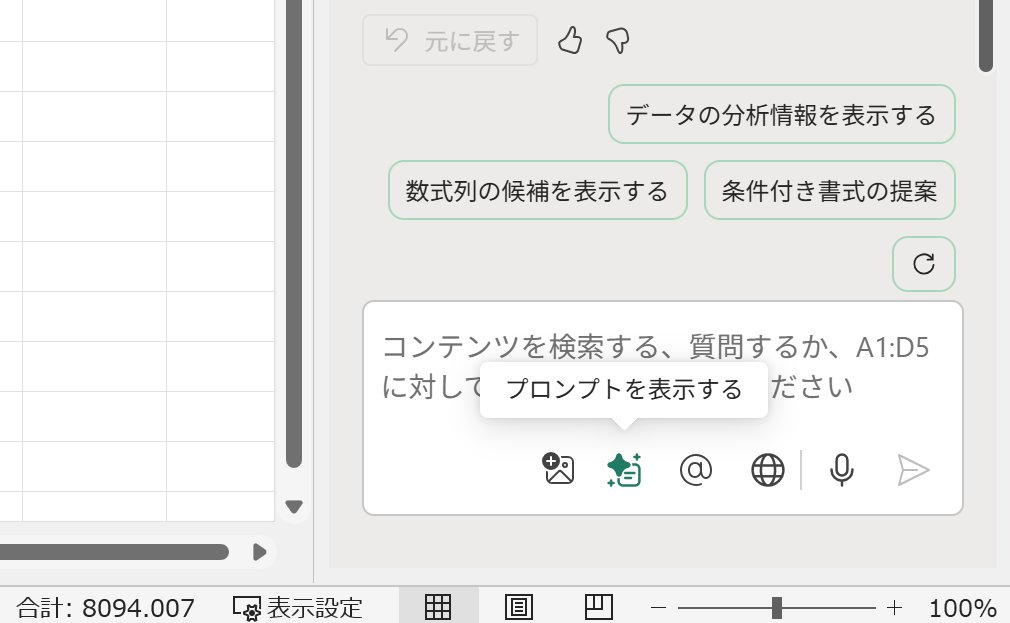Switch to Normal view in status bar
This screenshot has height=623, width=1010.
(438, 607)
